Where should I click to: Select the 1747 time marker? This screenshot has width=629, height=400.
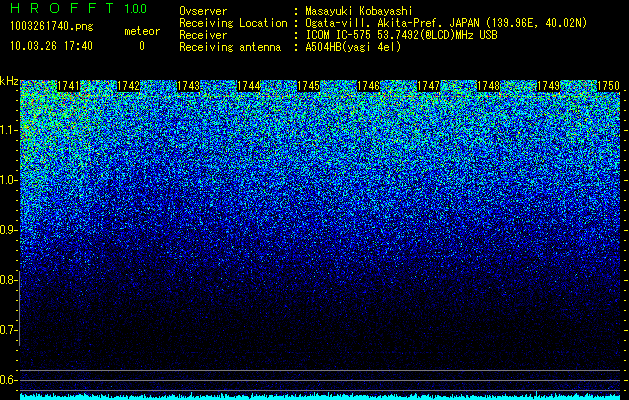pyautogui.click(x=428, y=86)
